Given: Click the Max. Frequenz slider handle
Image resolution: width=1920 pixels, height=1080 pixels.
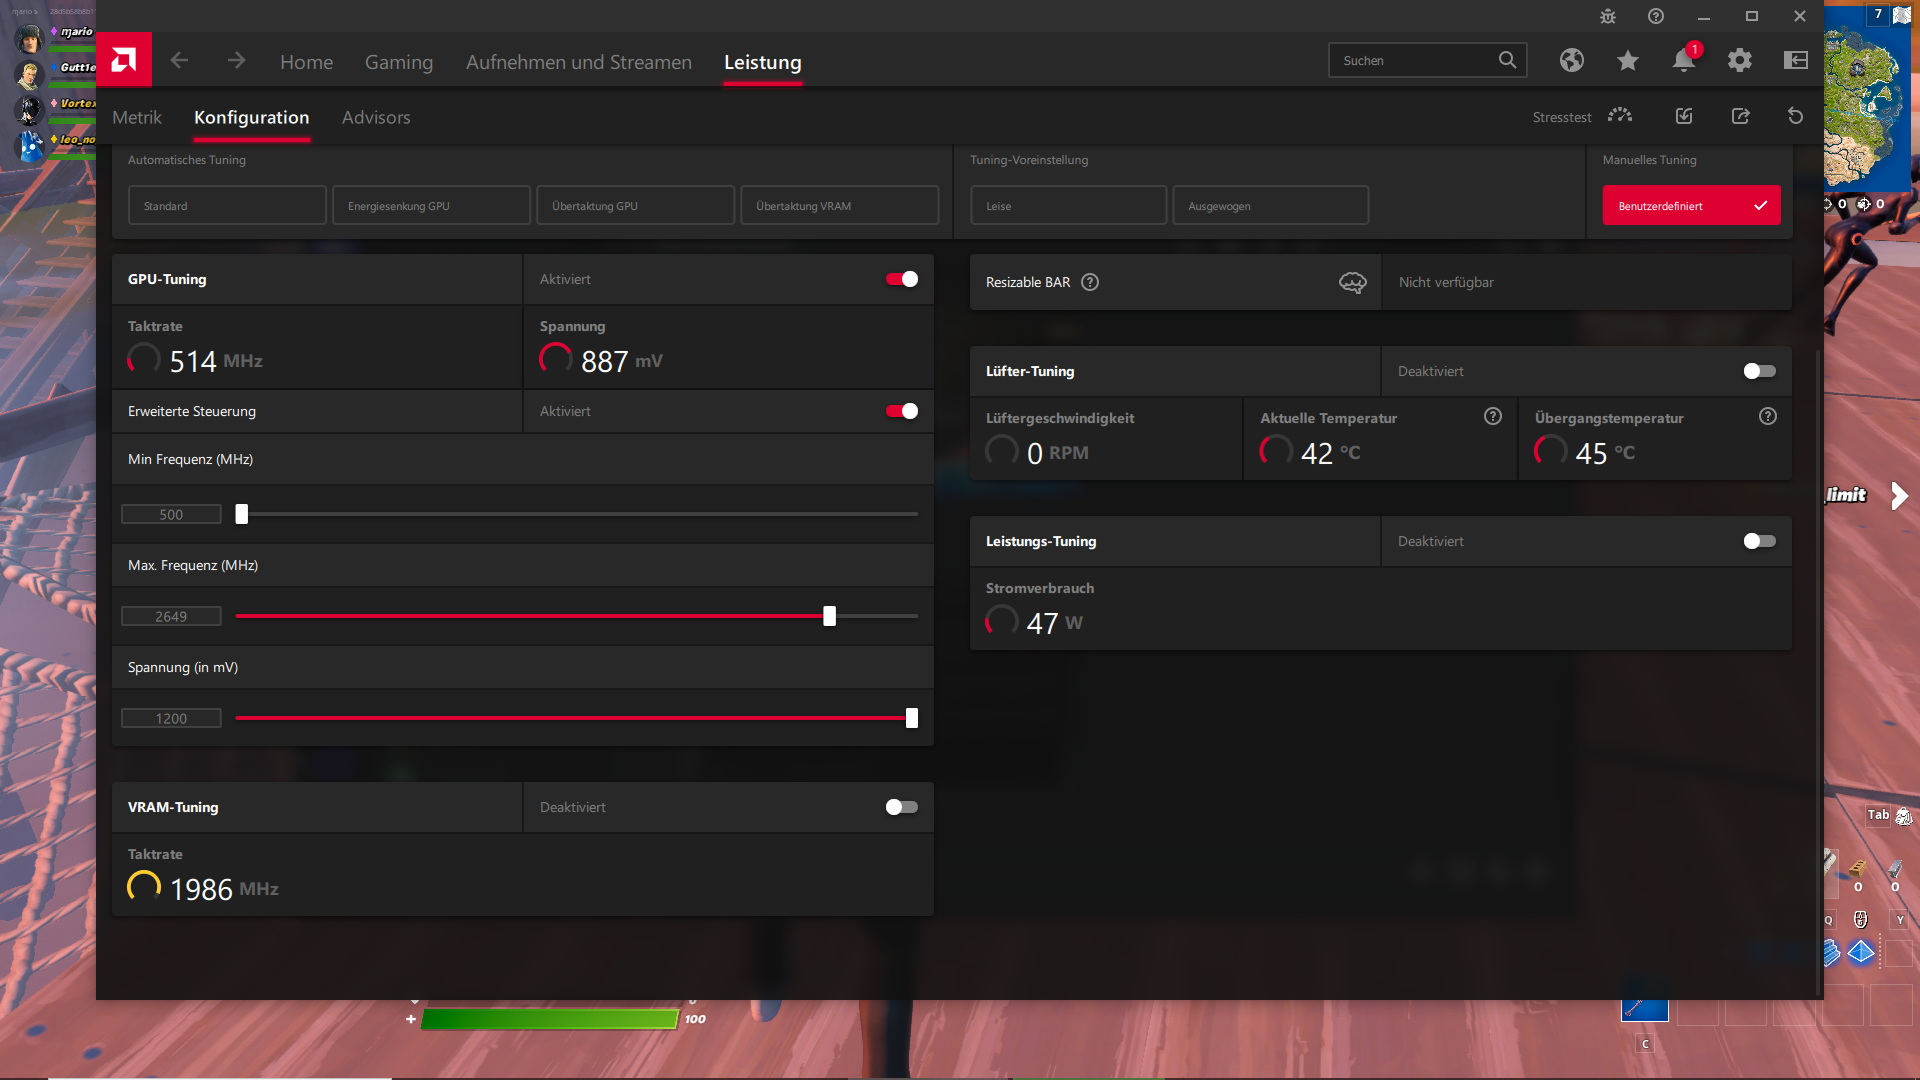Looking at the screenshot, I should pos(829,617).
